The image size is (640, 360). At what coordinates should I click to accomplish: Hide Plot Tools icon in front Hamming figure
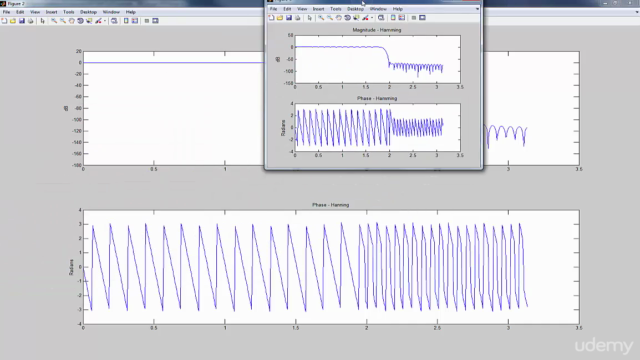[413, 18]
